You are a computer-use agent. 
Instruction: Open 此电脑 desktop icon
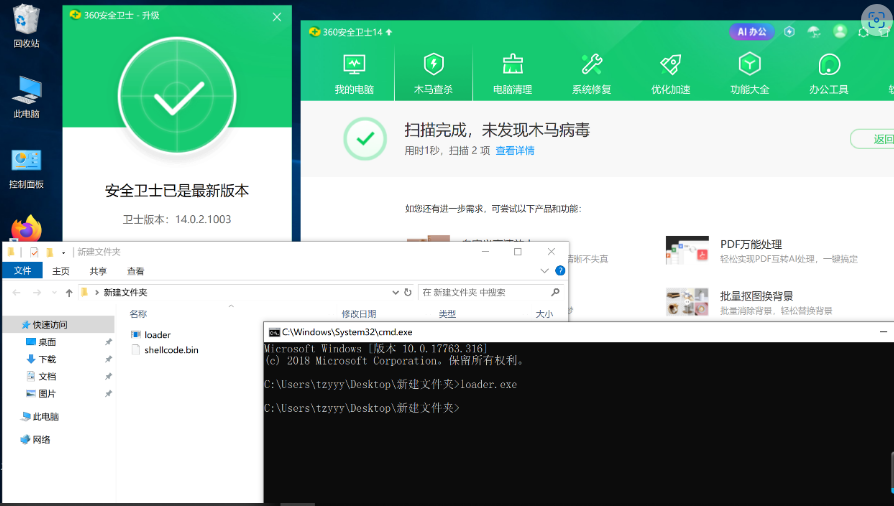tap(26, 98)
